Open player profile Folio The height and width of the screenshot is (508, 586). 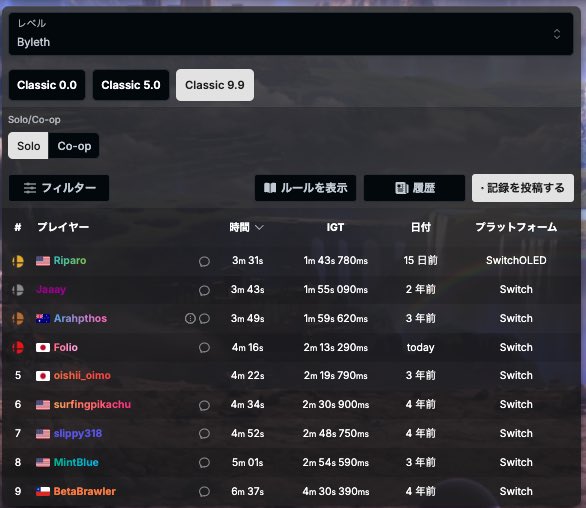(66, 348)
